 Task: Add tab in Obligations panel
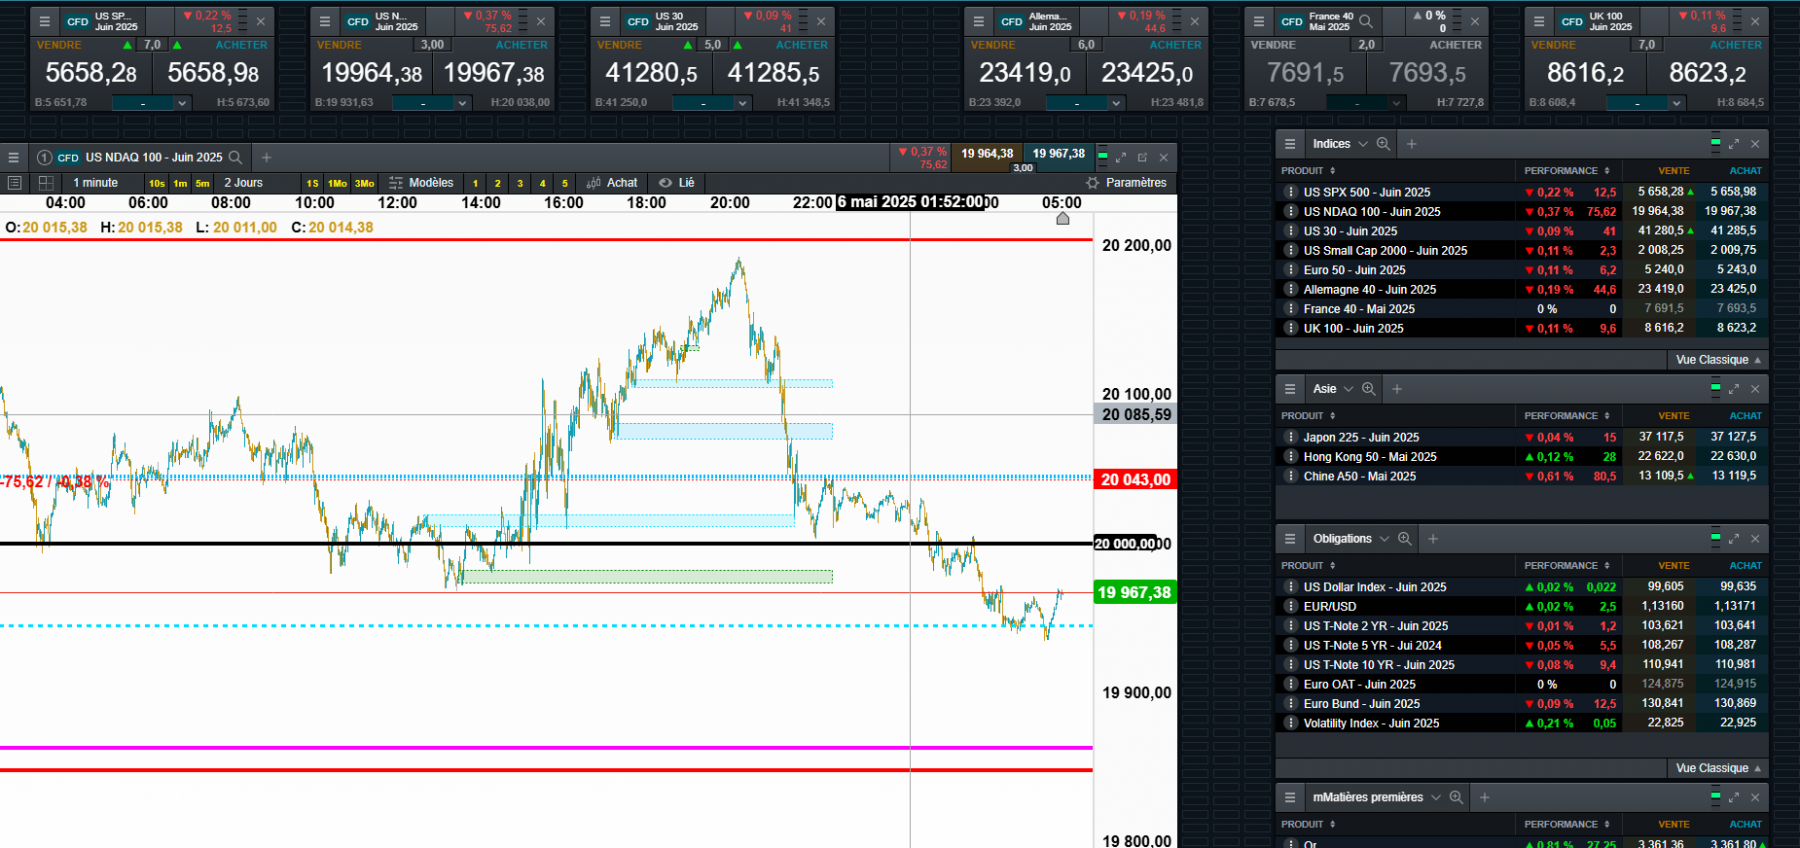[x=1433, y=538]
